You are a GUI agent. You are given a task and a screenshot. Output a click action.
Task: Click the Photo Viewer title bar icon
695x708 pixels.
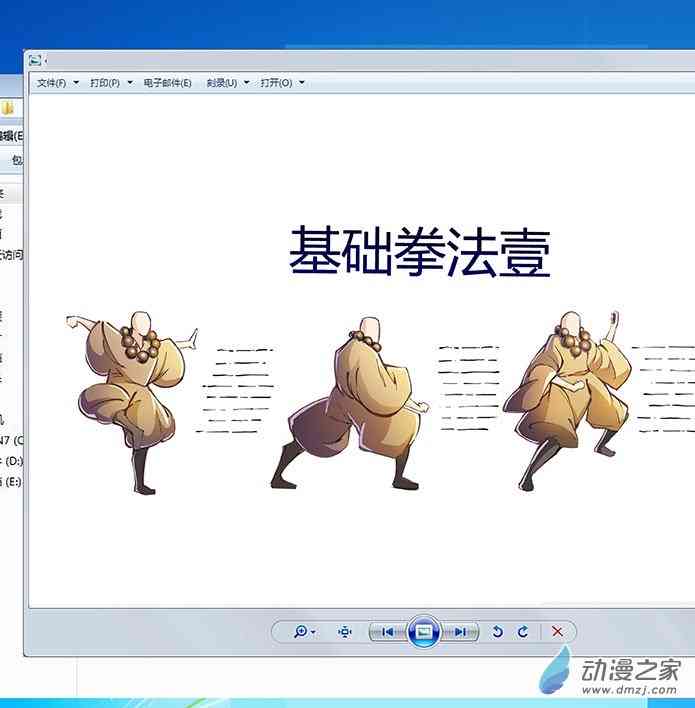point(35,61)
